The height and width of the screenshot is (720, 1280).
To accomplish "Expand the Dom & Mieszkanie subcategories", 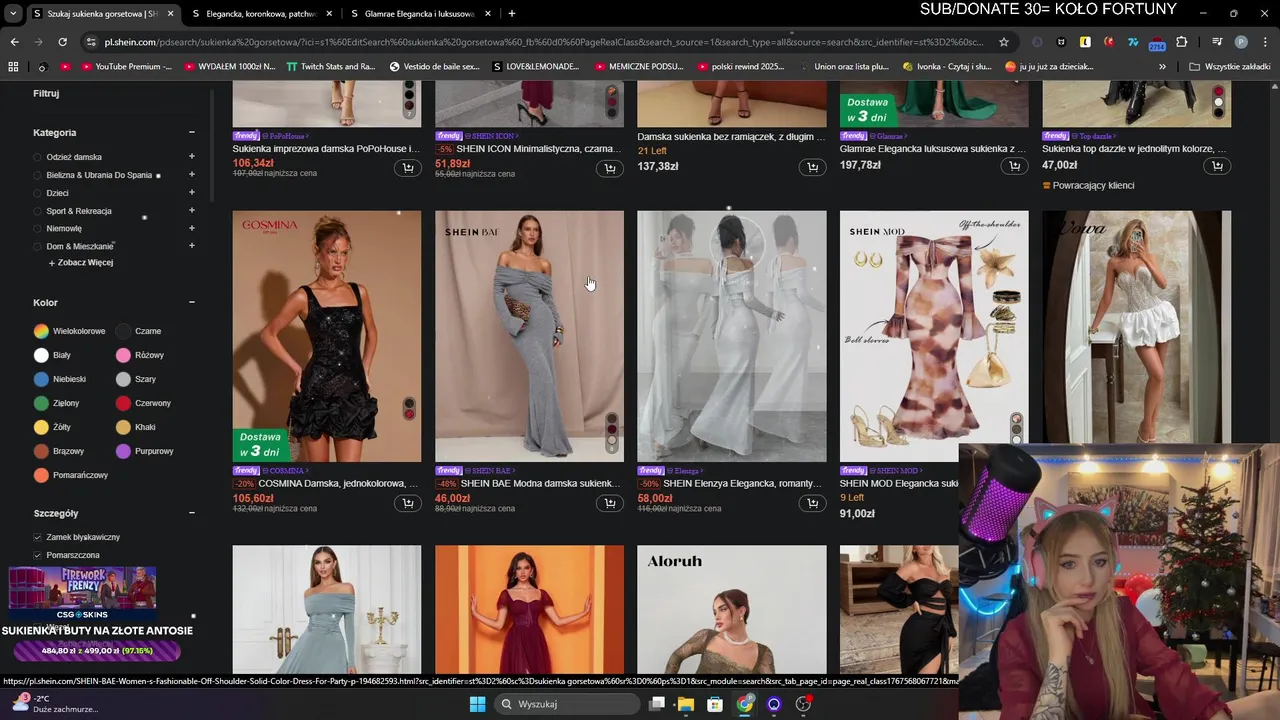I will (191, 246).
